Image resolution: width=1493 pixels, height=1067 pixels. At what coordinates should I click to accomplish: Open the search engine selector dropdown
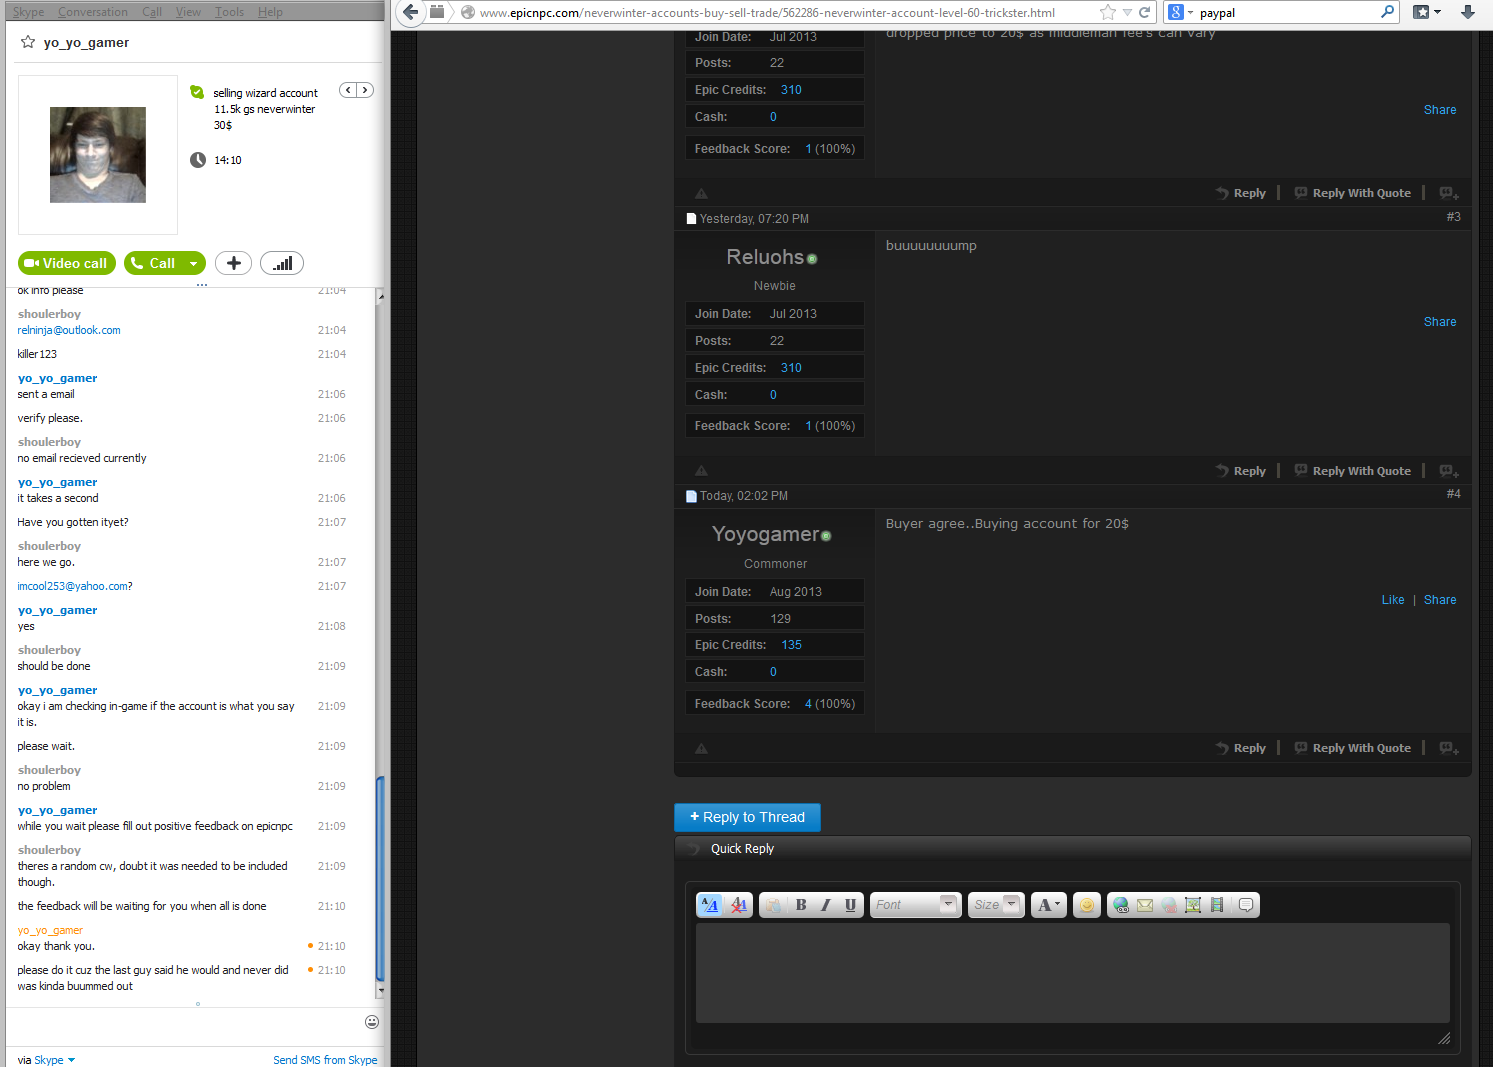coord(1181,12)
